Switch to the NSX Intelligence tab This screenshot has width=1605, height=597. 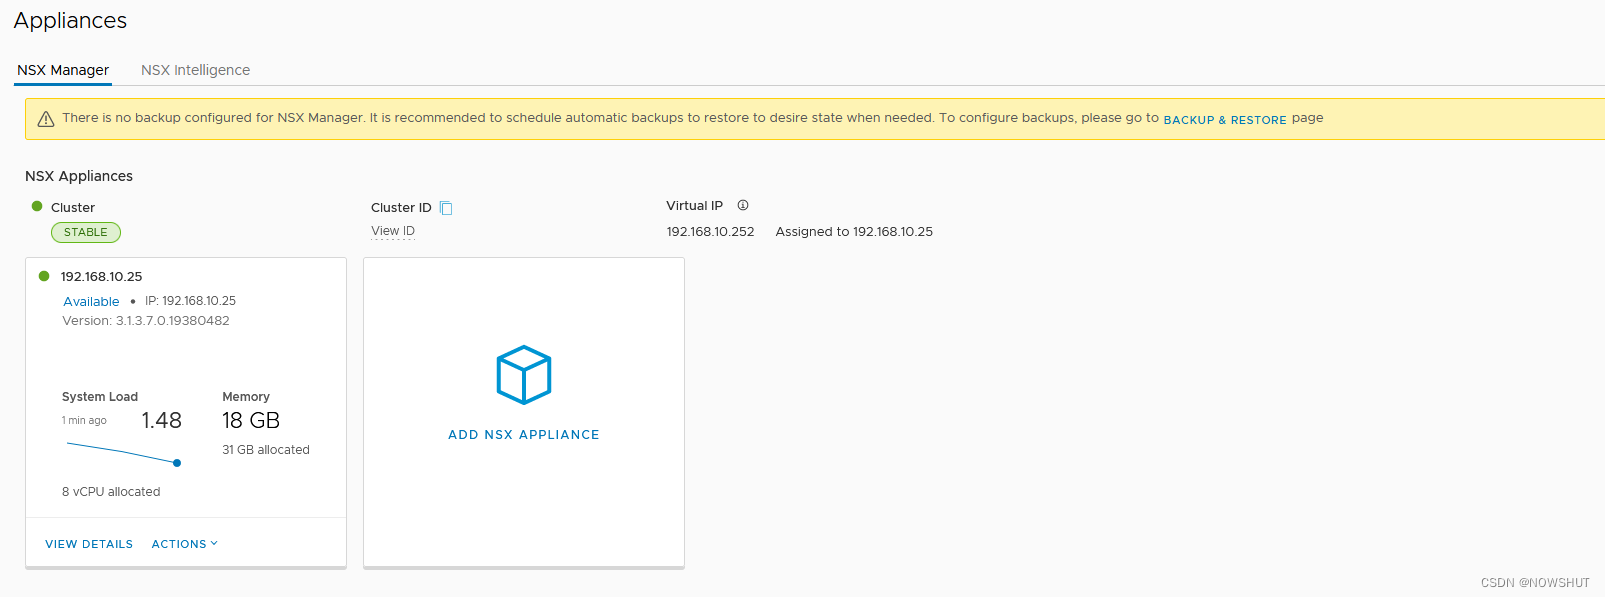coord(195,70)
